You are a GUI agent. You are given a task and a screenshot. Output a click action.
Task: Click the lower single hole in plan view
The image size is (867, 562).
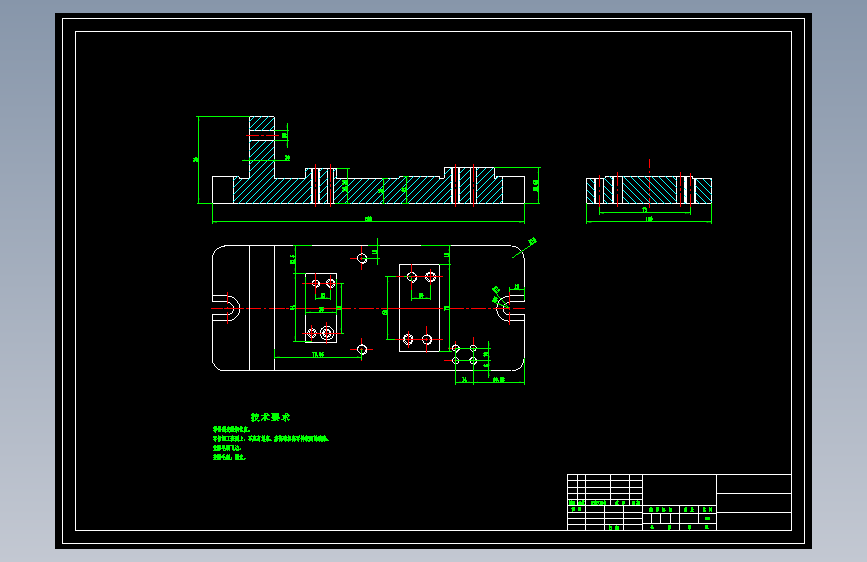(362, 350)
